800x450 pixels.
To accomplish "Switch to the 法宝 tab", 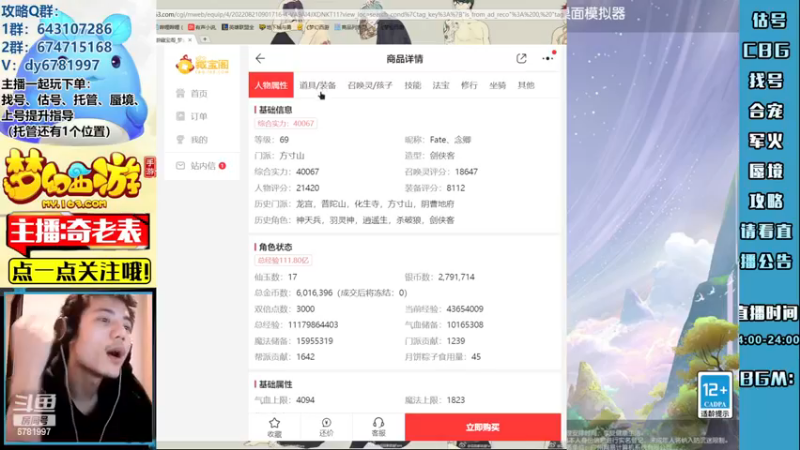I will pos(441,85).
